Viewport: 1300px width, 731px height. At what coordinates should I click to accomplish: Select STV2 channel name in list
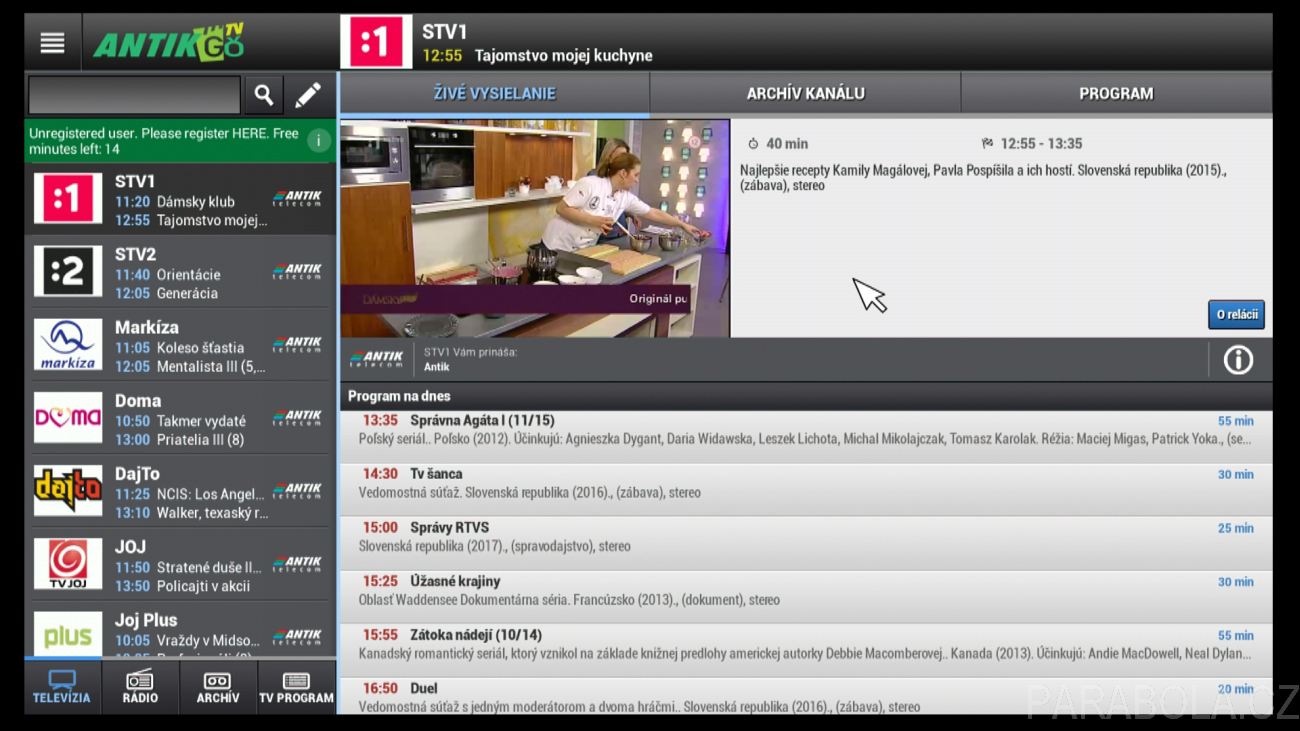135,254
